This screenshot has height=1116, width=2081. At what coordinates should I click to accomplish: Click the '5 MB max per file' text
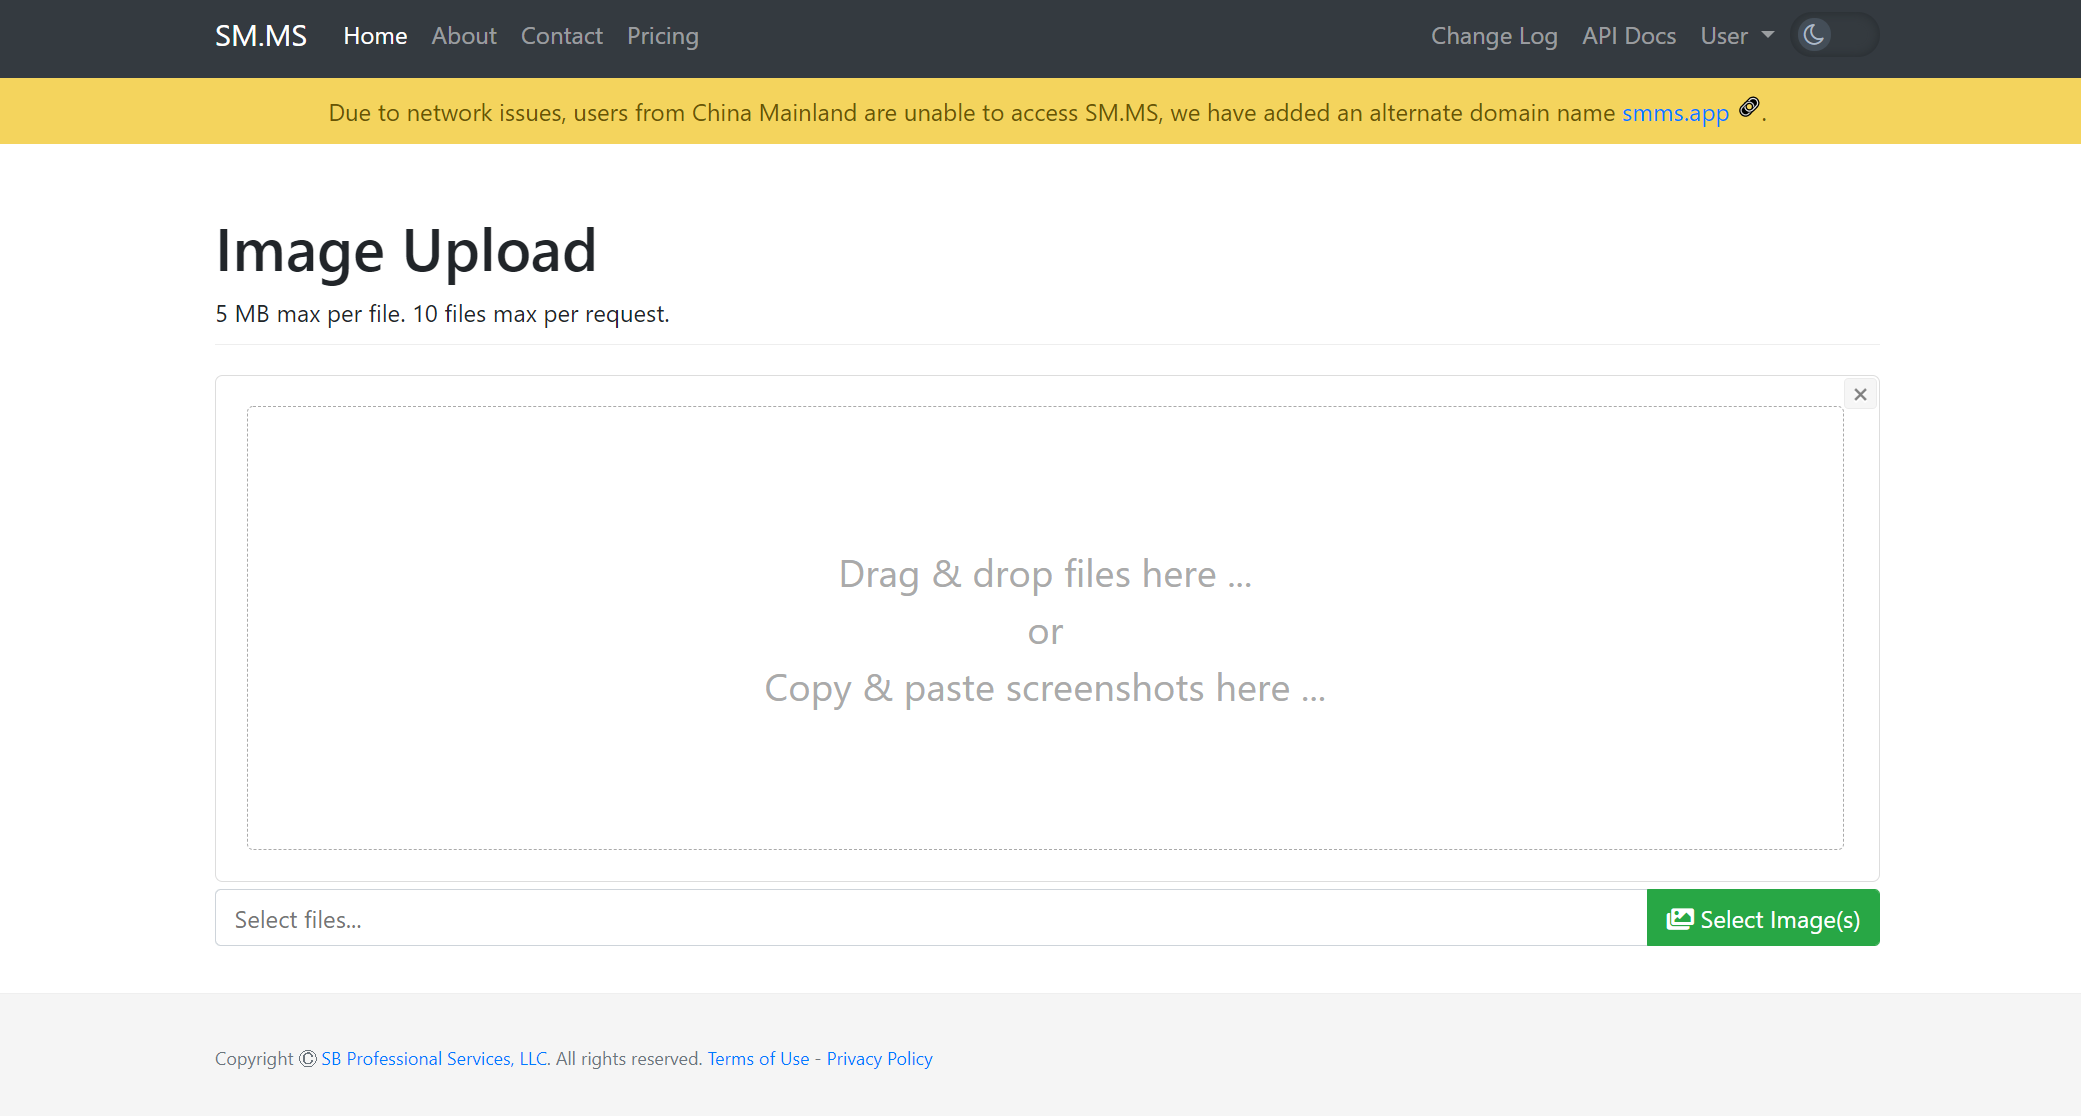pos(310,314)
